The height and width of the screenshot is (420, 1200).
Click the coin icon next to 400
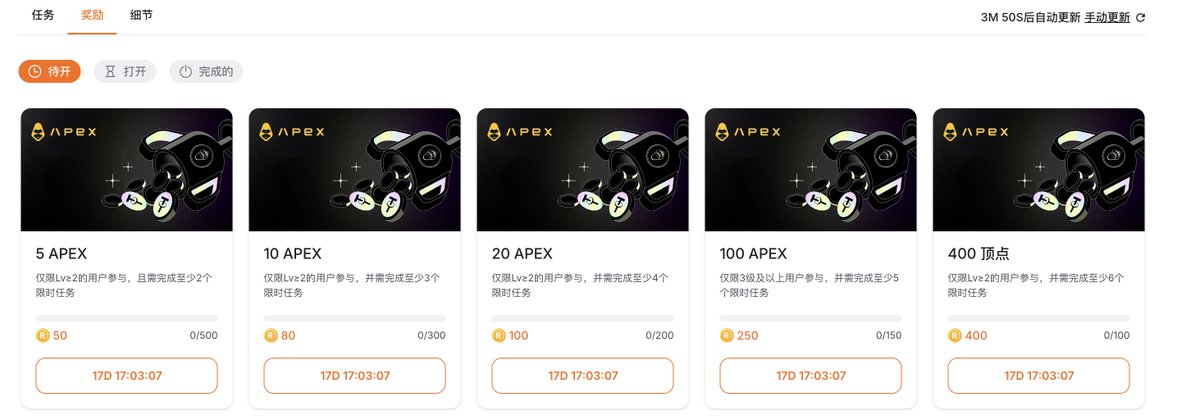[x=955, y=335]
